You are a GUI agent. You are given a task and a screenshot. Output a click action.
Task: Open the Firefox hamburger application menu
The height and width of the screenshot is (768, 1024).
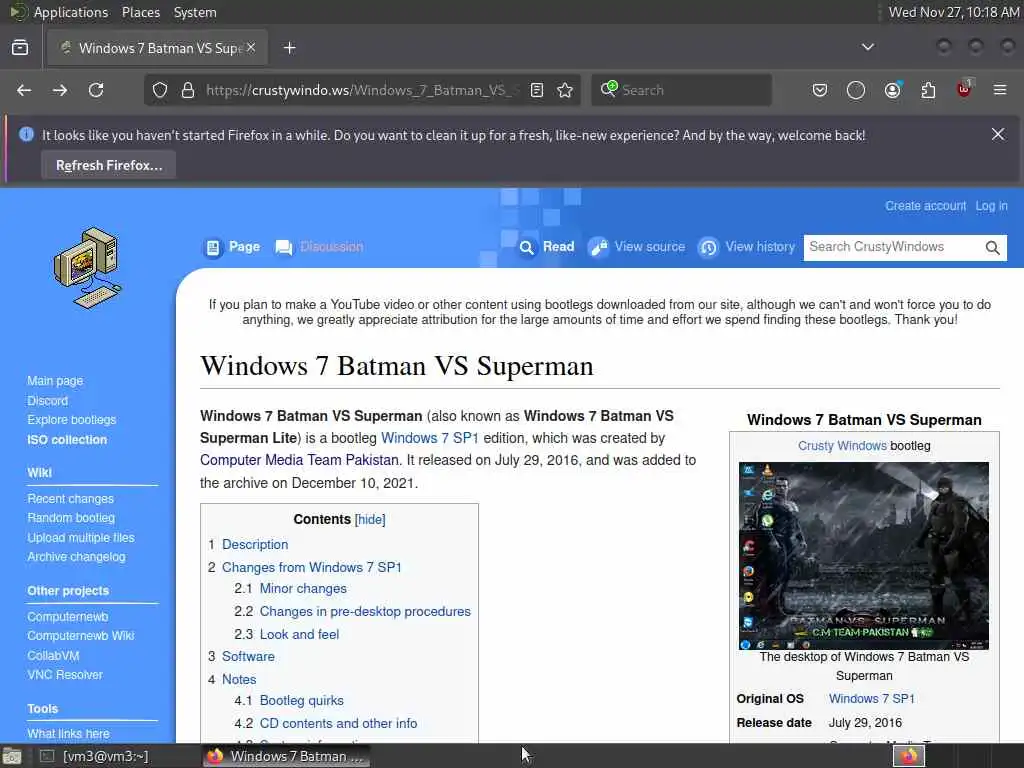[x=1000, y=90]
